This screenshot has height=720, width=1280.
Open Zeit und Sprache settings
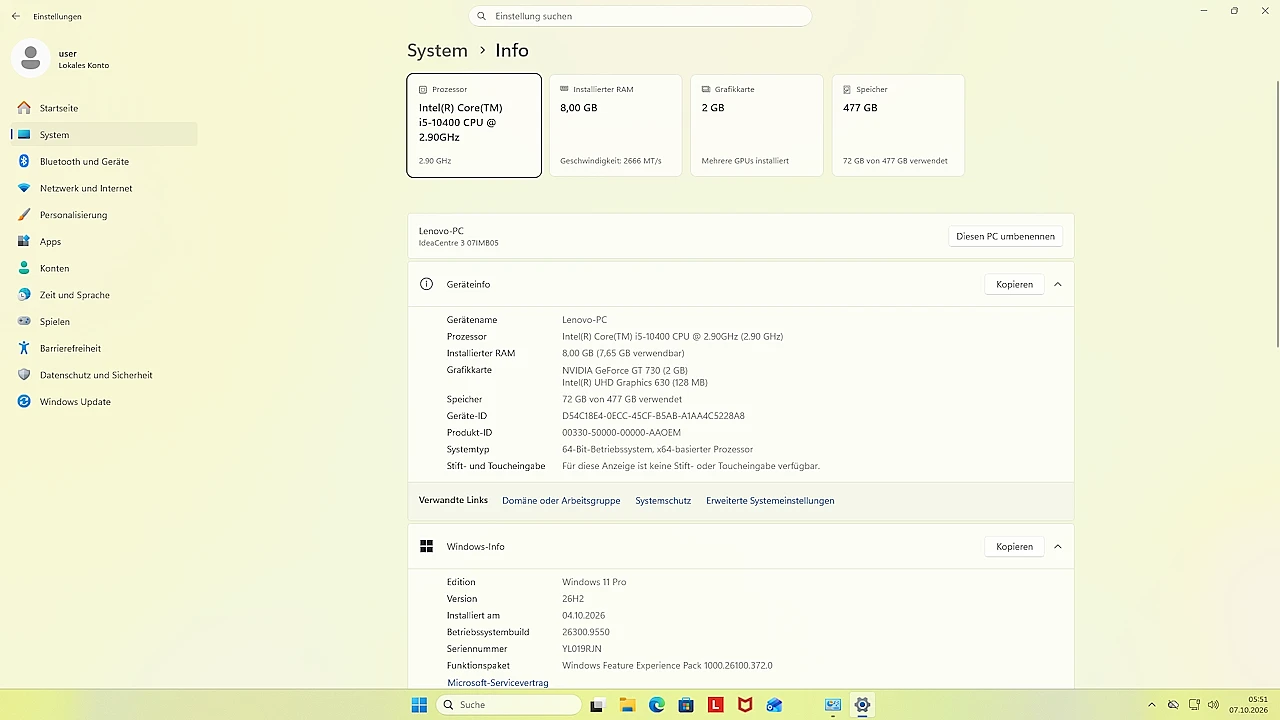click(x=104, y=295)
